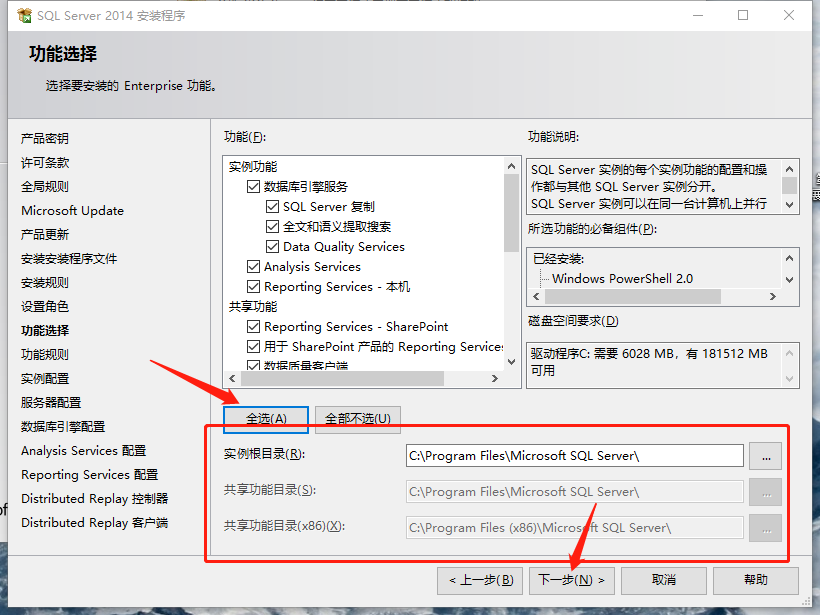The height and width of the screenshot is (615, 820).
Task: Click the 共享功能目录(S) path field
Action: [x=575, y=492]
